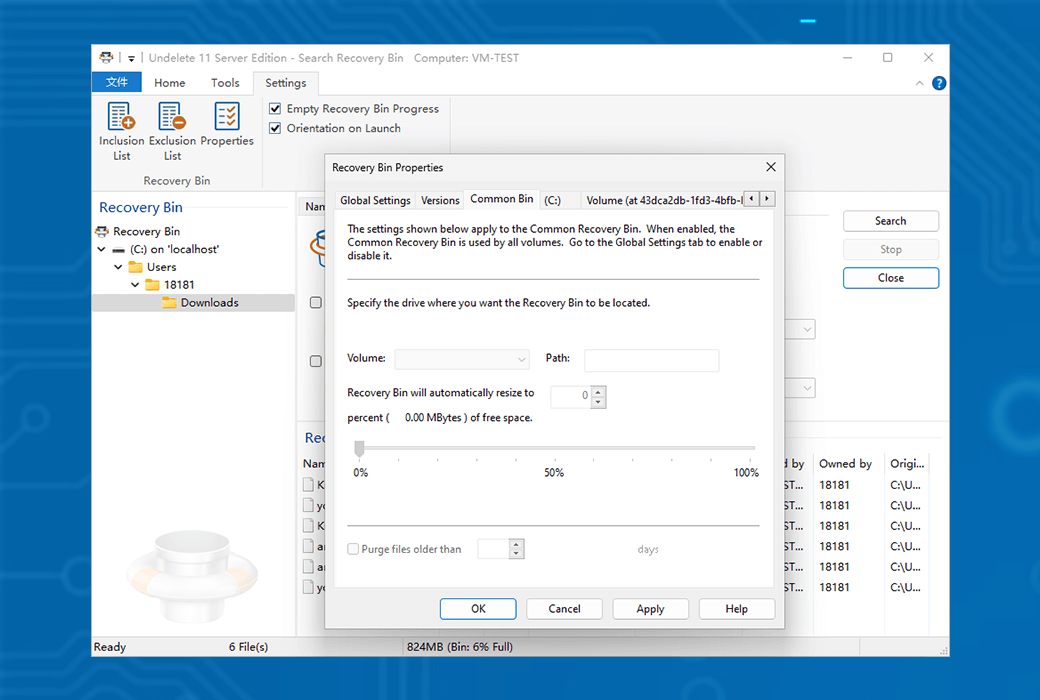This screenshot has height=700, width=1040.
Task: Collapse the Users folder node
Action: tap(118, 267)
